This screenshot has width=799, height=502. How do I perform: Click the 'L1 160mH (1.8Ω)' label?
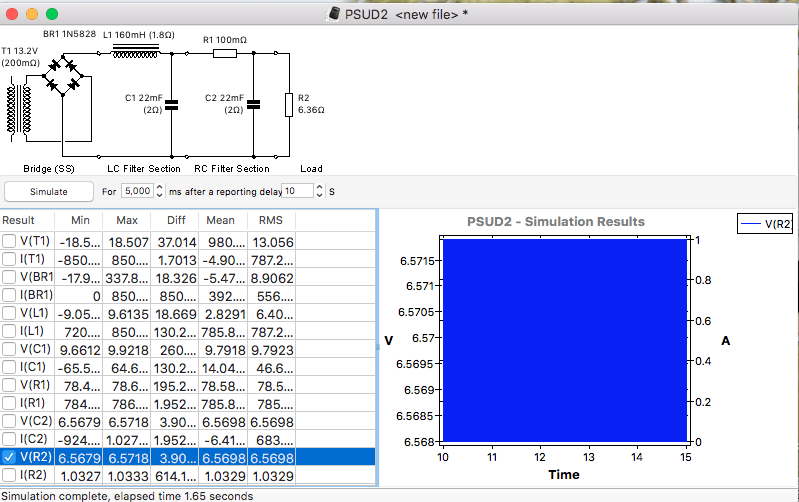pyautogui.click(x=139, y=35)
